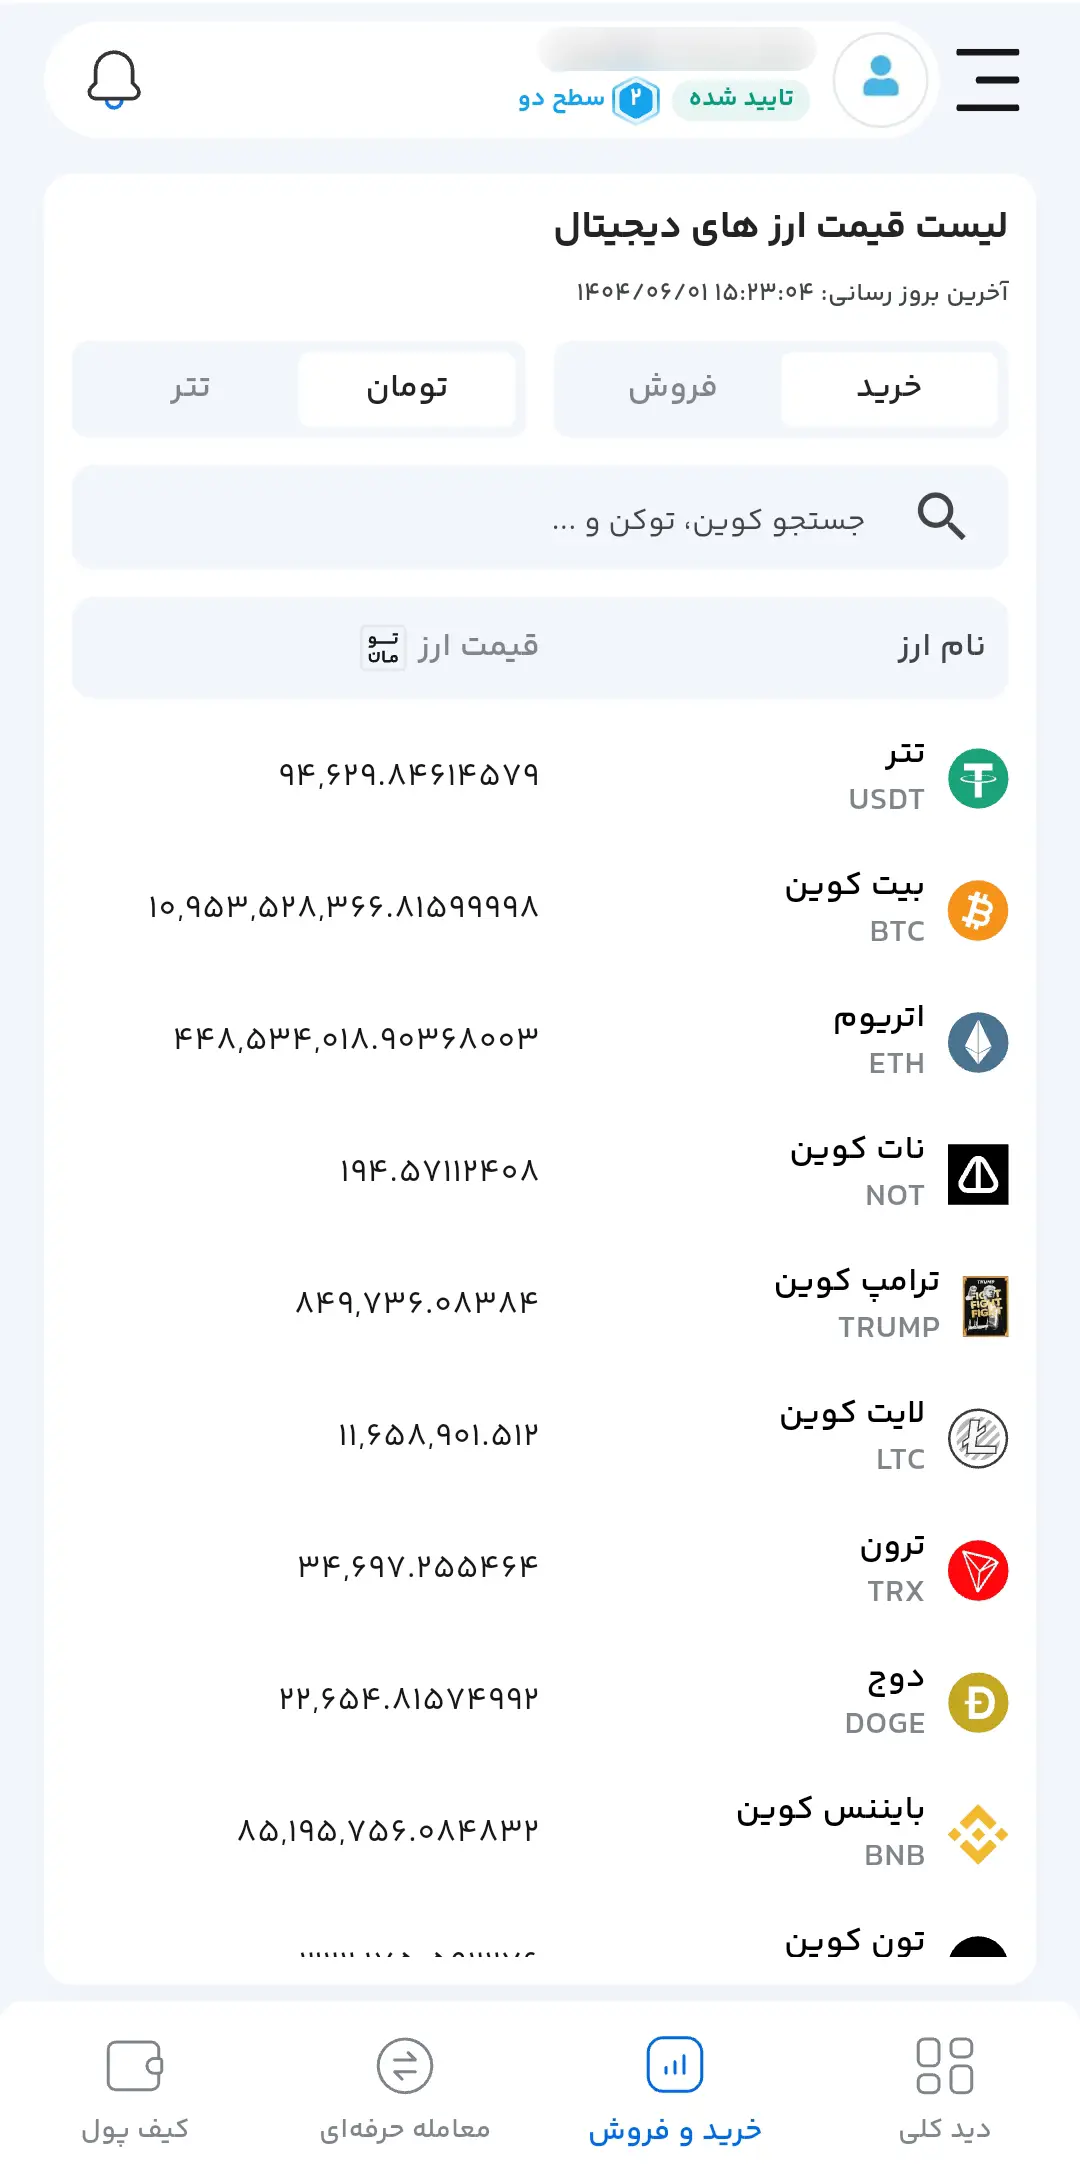Select the Bitcoin BTC coin icon
This screenshot has height=2177, width=1080.
pos(977,910)
